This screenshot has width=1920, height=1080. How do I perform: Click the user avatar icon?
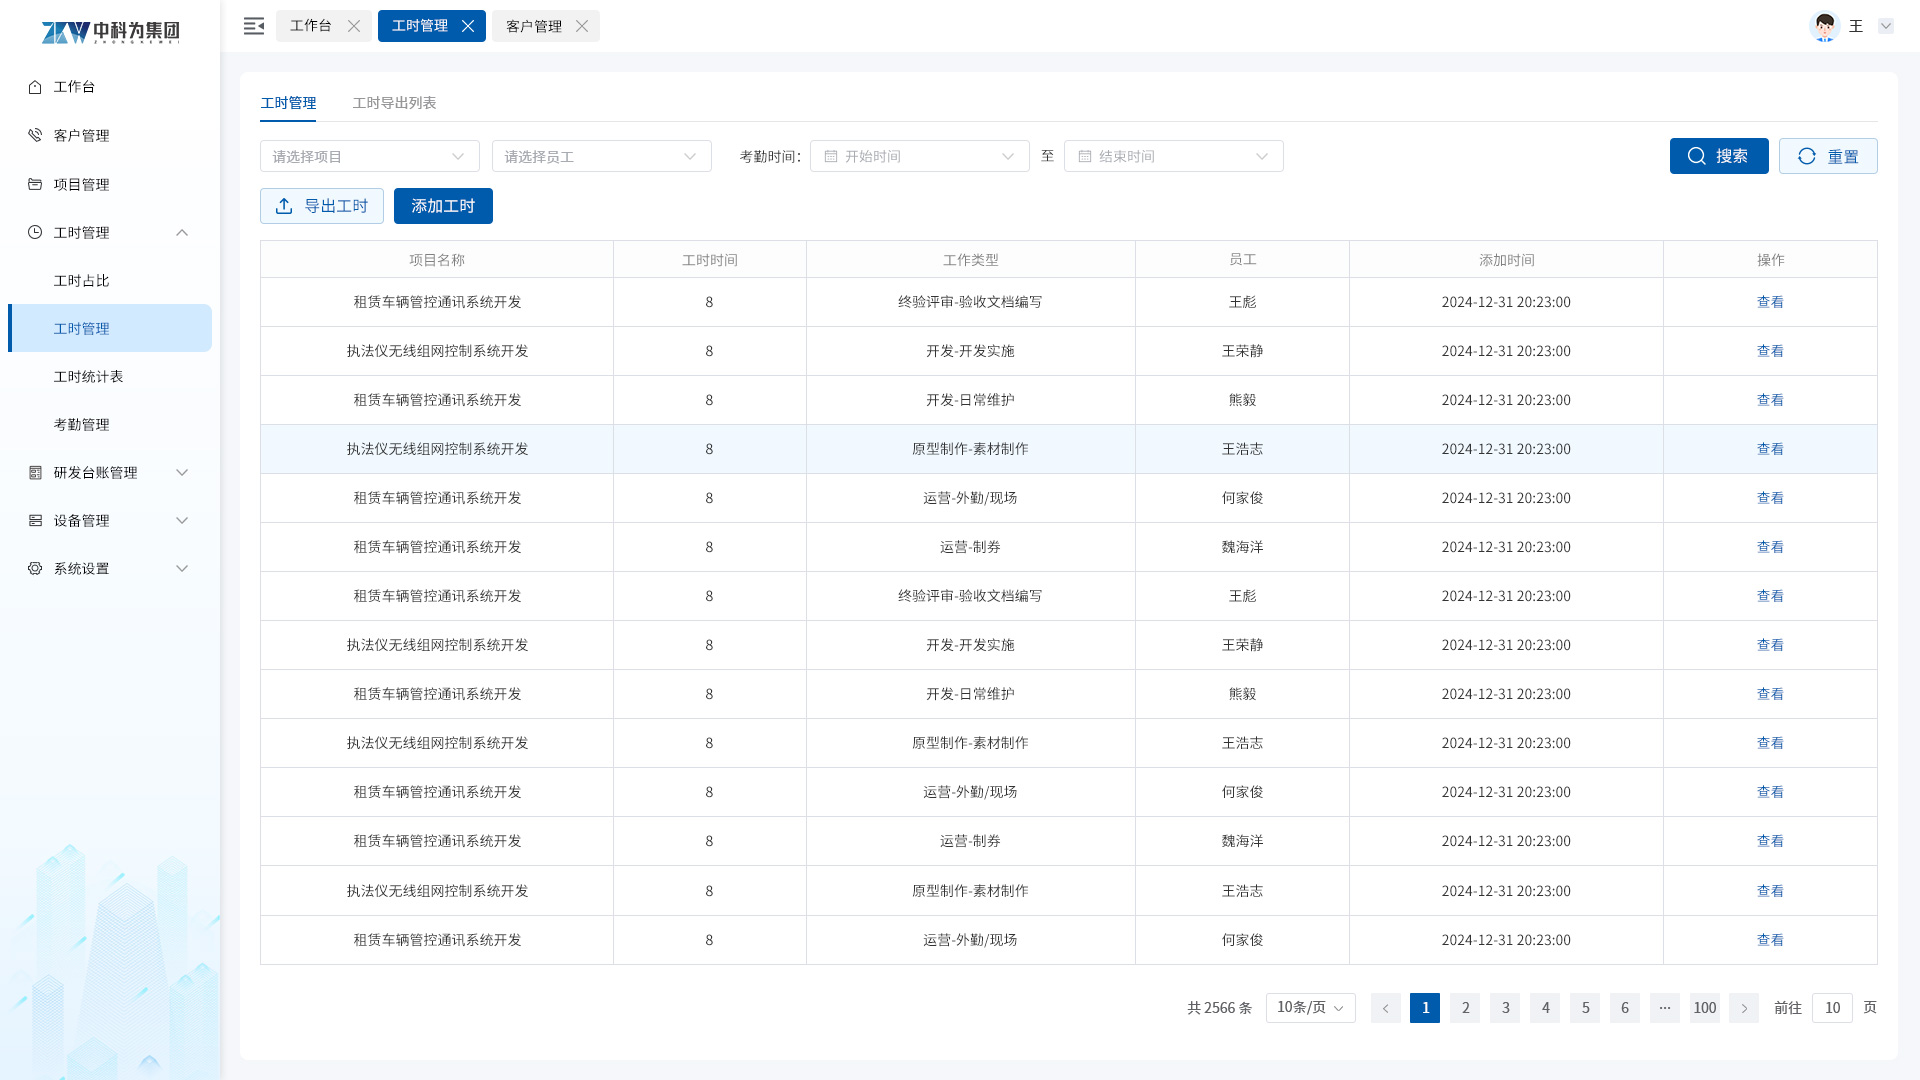pos(1825,26)
